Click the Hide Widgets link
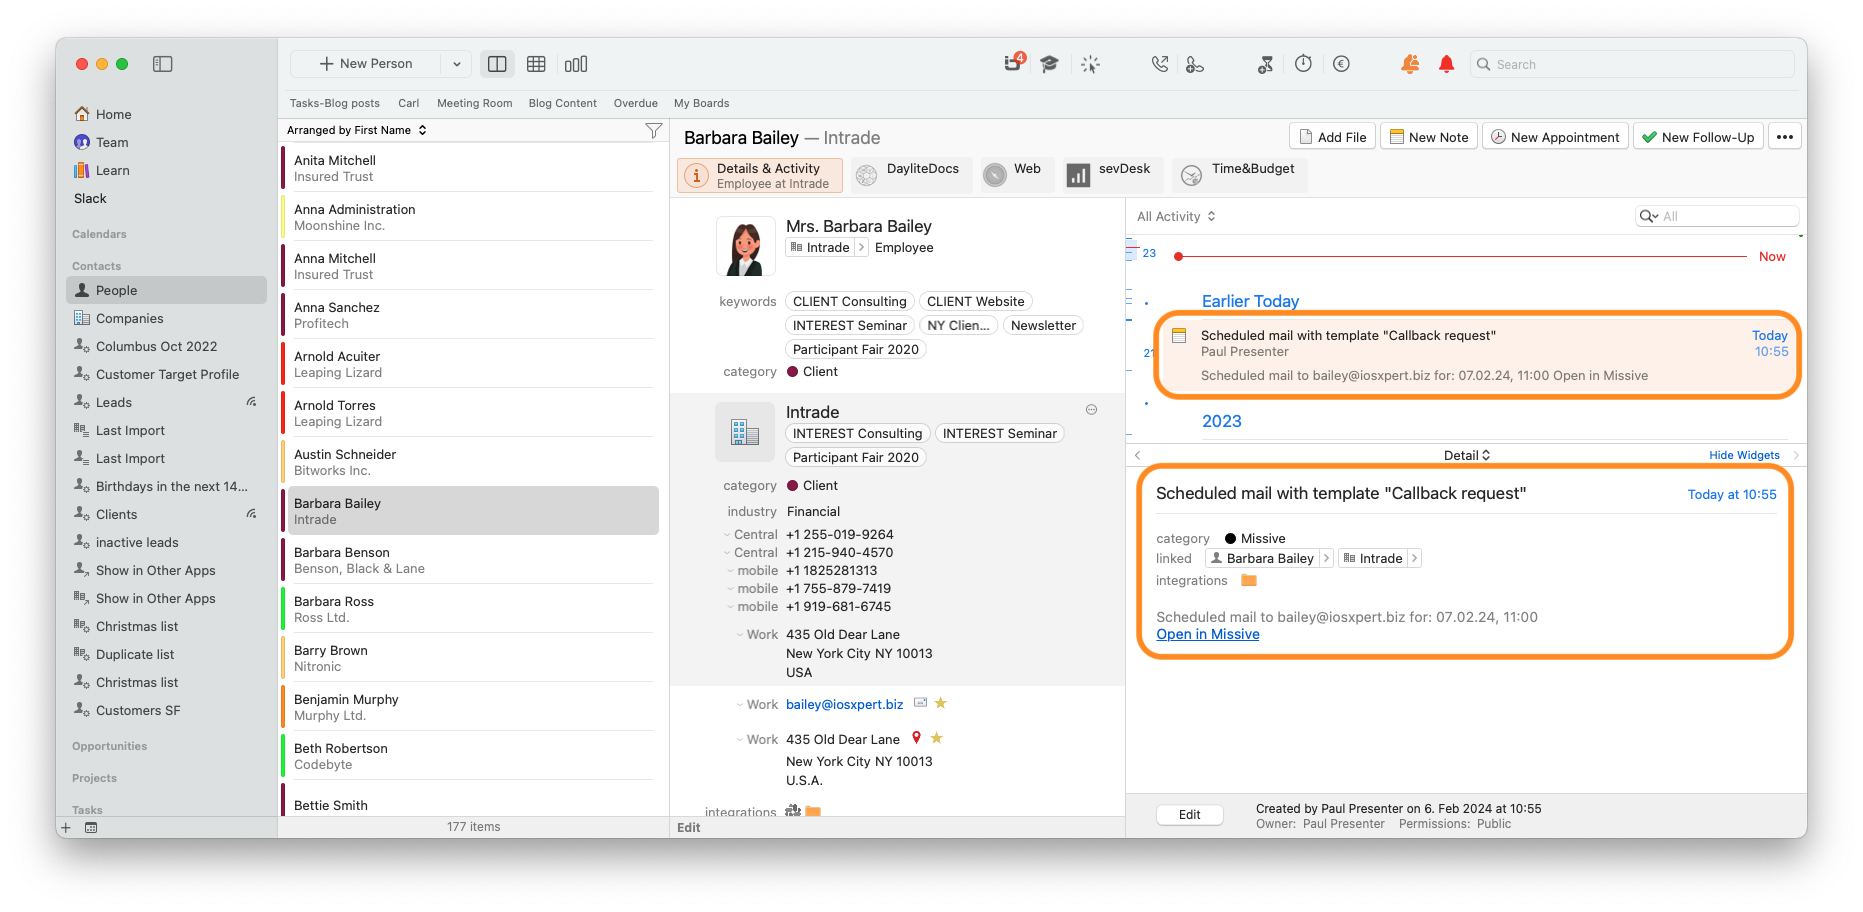 1744,455
